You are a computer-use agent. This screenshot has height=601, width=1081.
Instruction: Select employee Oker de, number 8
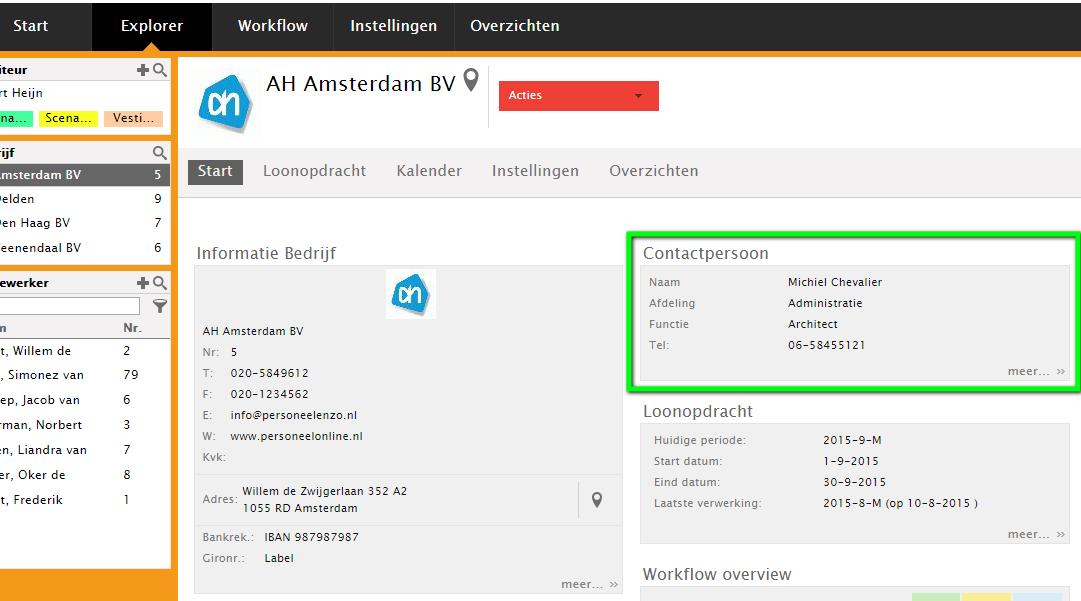tap(85, 475)
